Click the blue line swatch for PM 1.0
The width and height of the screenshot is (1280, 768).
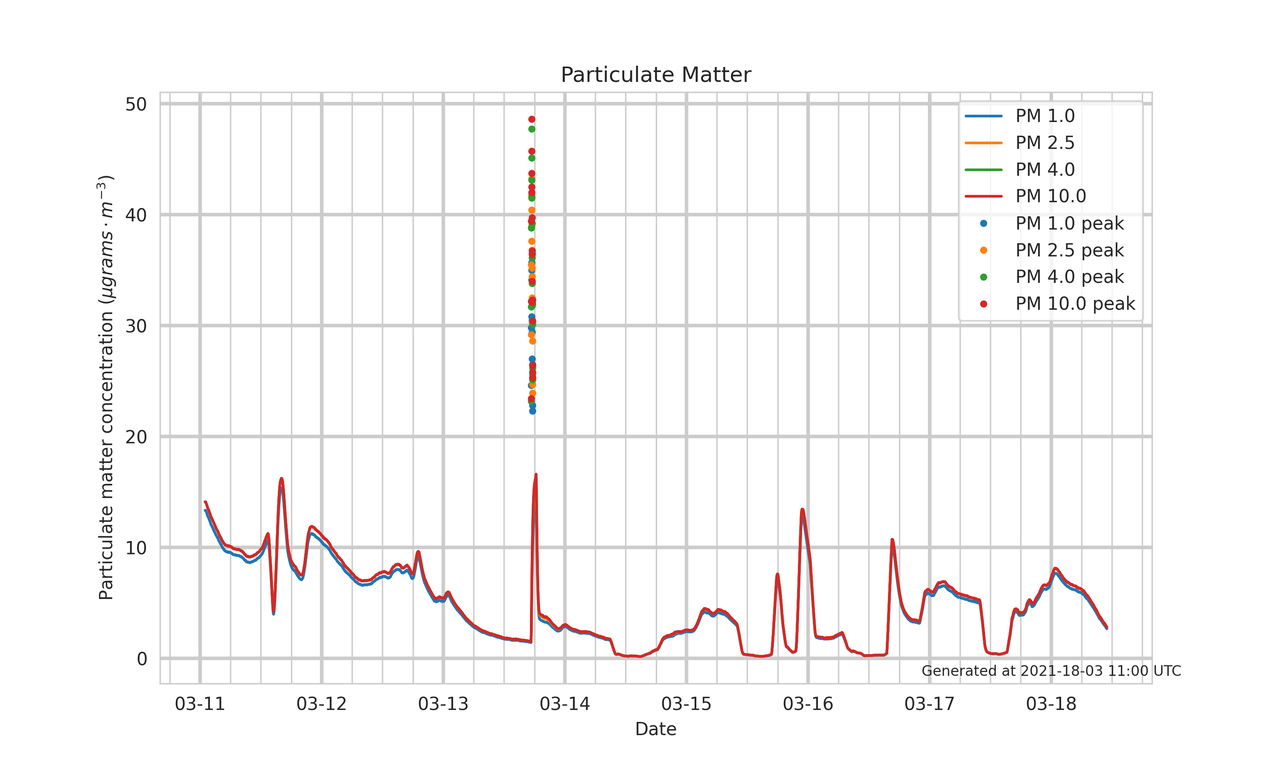[984, 116]
